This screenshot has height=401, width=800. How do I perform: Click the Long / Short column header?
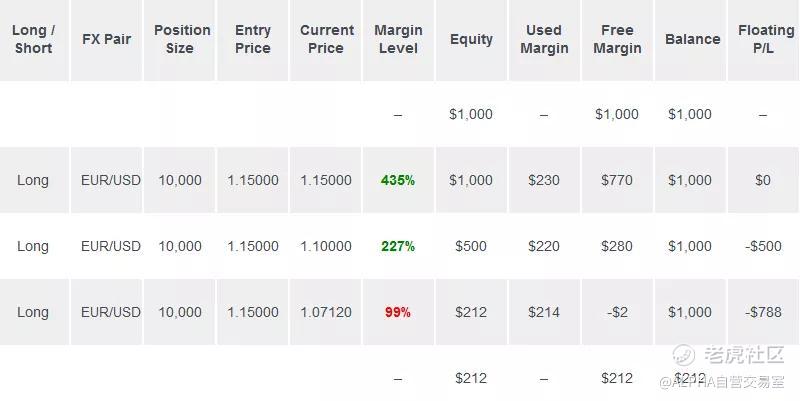coord(33,39)
